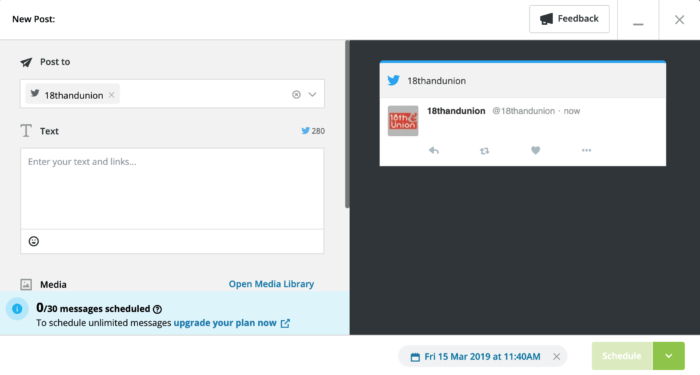Open the Schedule options dropdown arrow
The image size is (700, 375).
tap(669, 356)
